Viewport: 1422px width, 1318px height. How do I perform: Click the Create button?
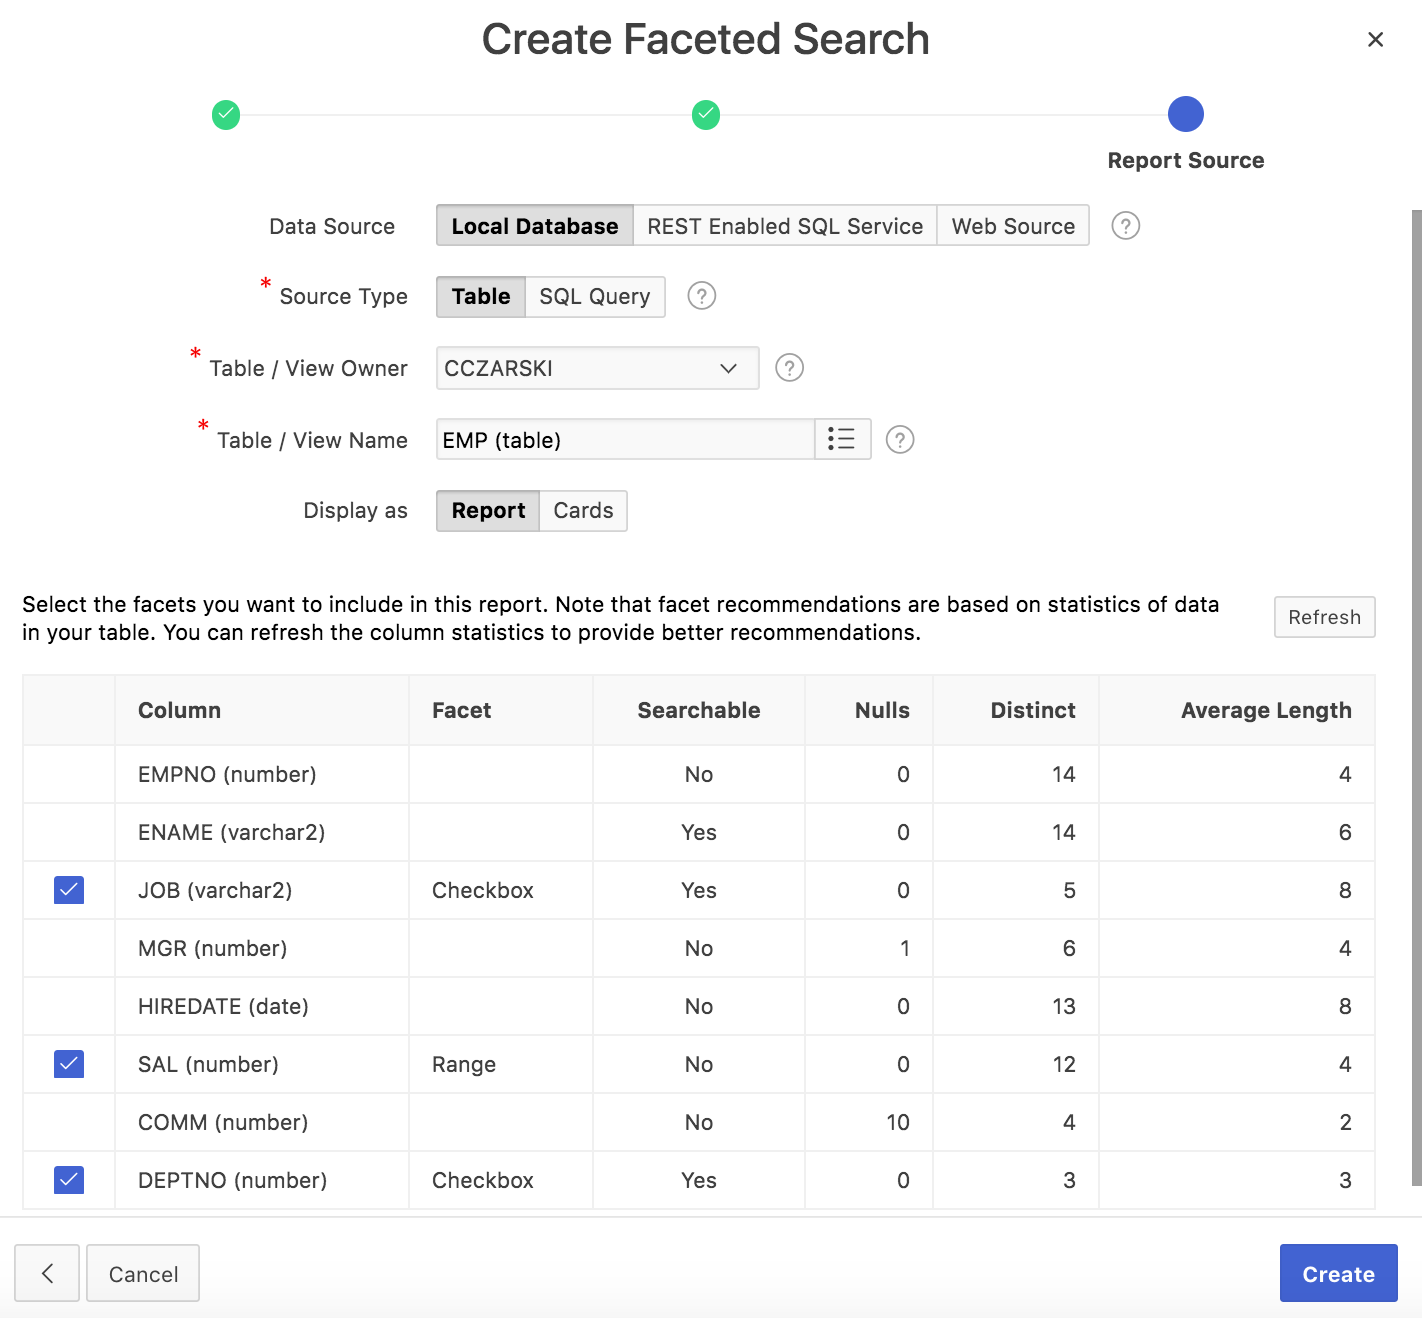pos(1338,1273)
